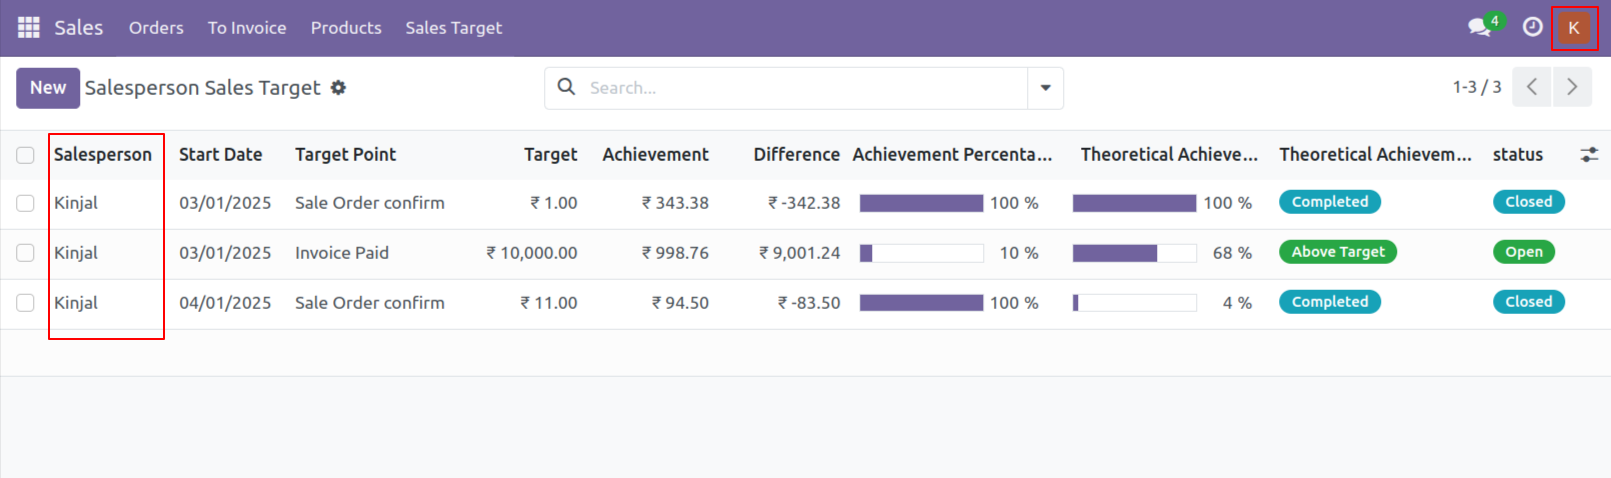Open the conversations messages icon
The height and width of the screenshot is (478, 1611).
coord(1480,27)
